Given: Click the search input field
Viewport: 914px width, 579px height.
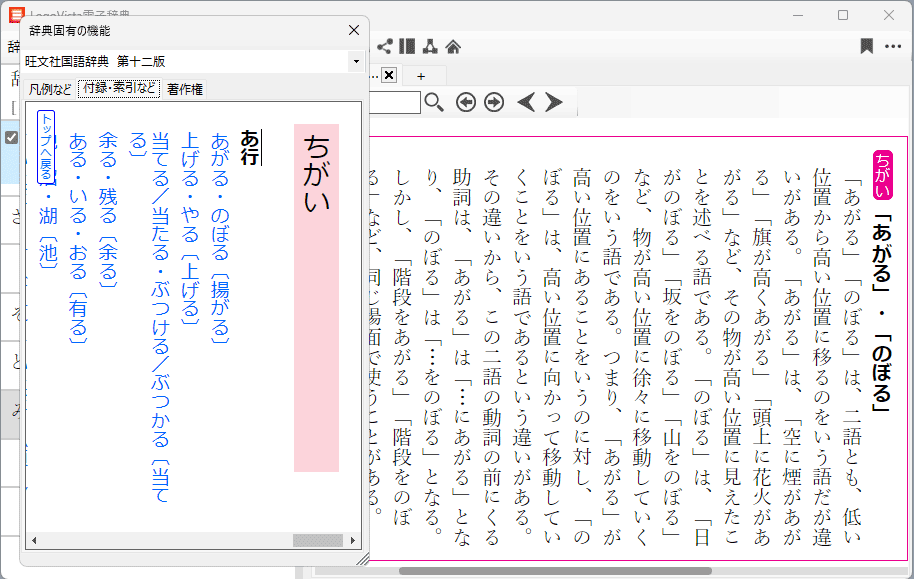Looking at the screenshot, I should [x=395, y=102].
